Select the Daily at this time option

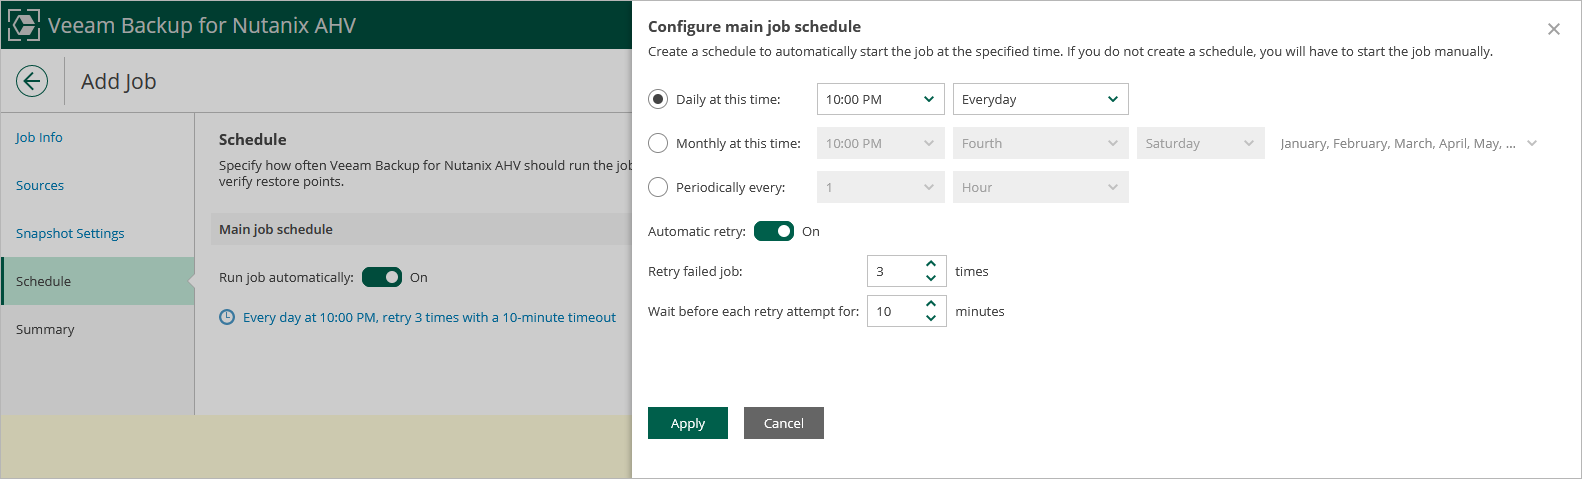[658, 99]
